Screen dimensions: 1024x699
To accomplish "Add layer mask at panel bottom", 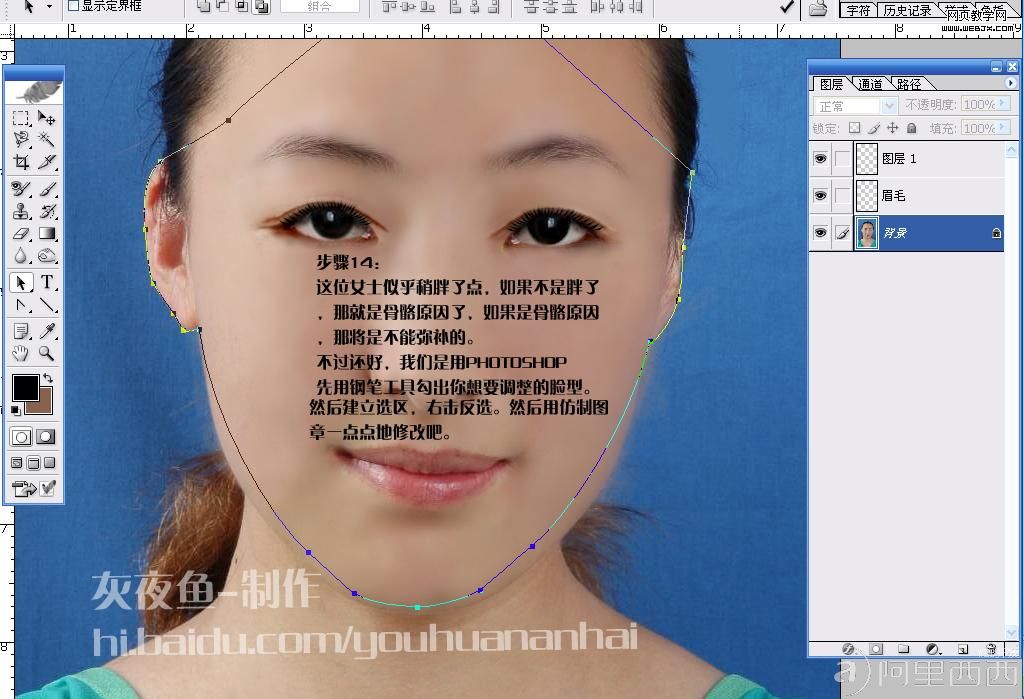I will pyautogui.click(x=876, y=649).
